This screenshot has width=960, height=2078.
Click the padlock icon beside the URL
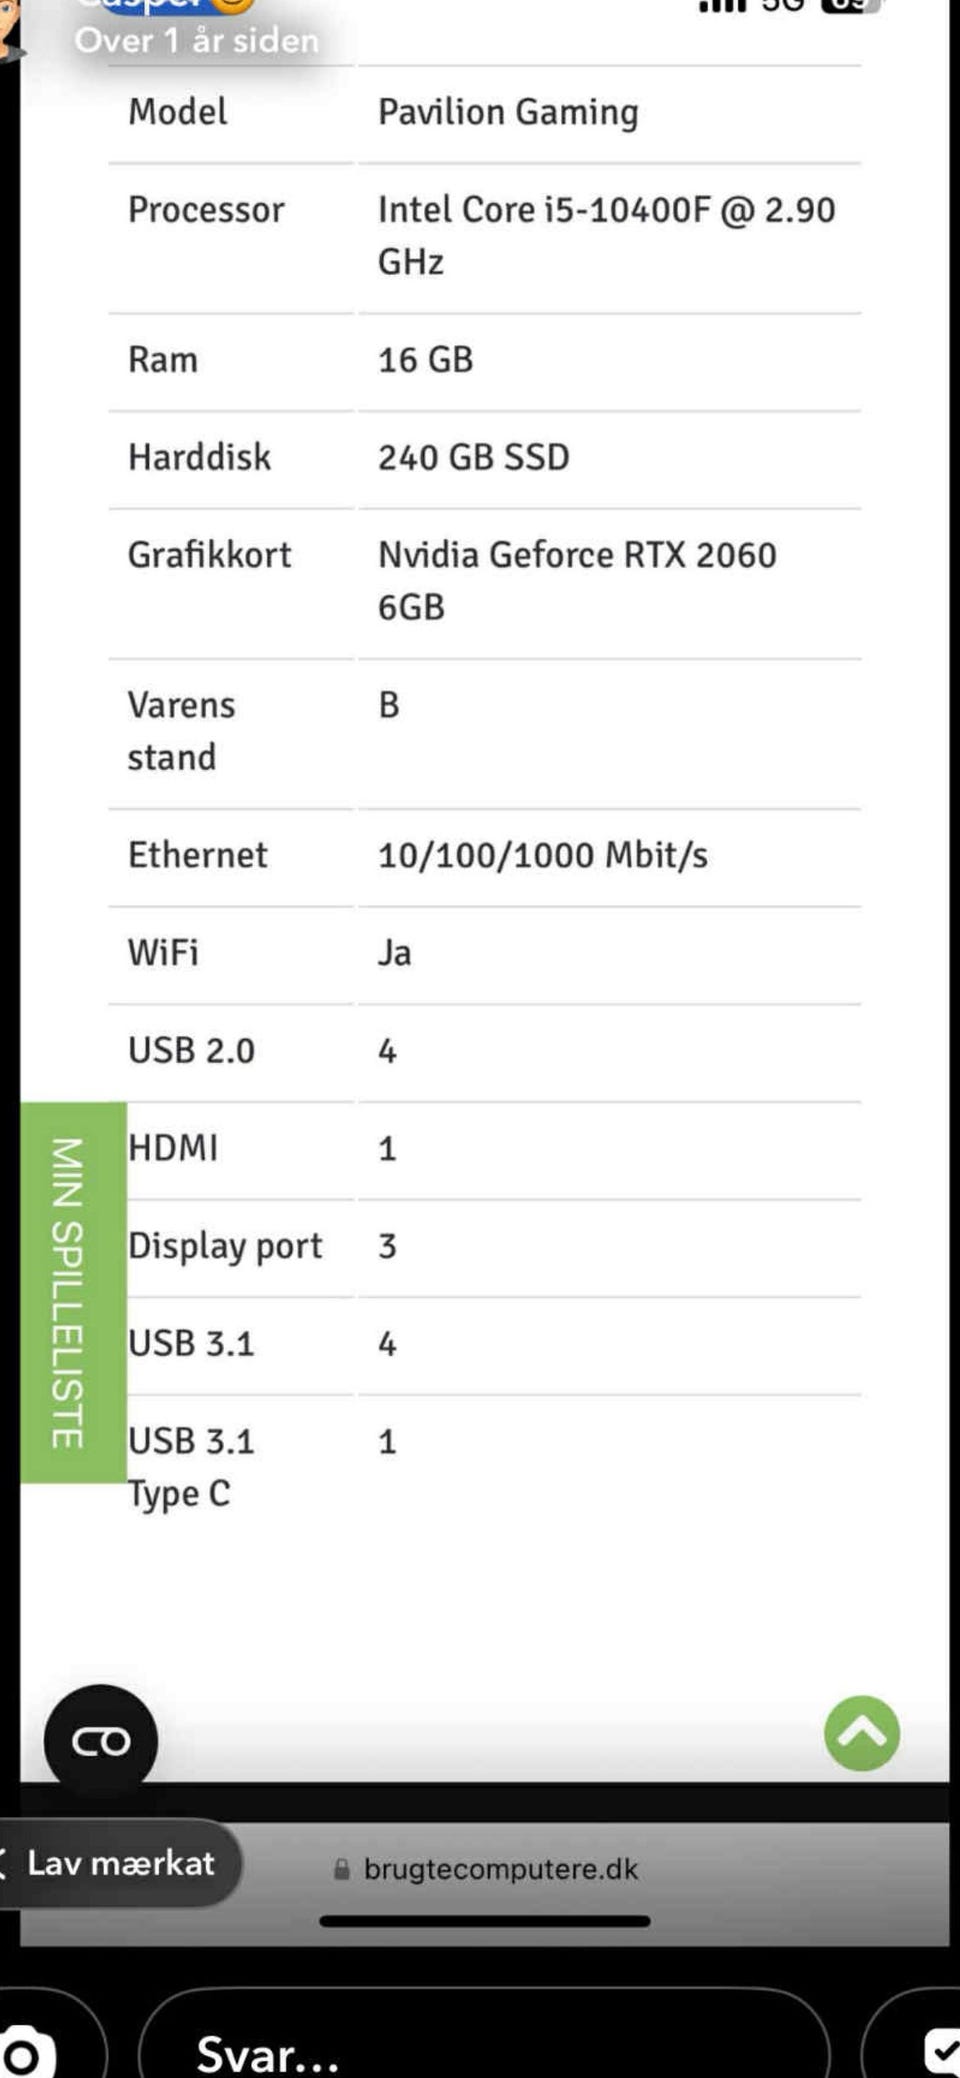(342, 1869)
